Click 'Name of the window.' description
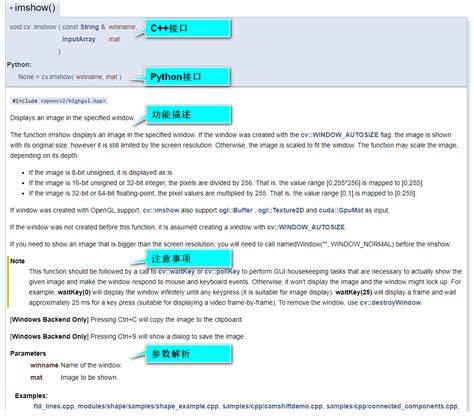This screenshot has width=474, height=416. [x=91, y=365]
